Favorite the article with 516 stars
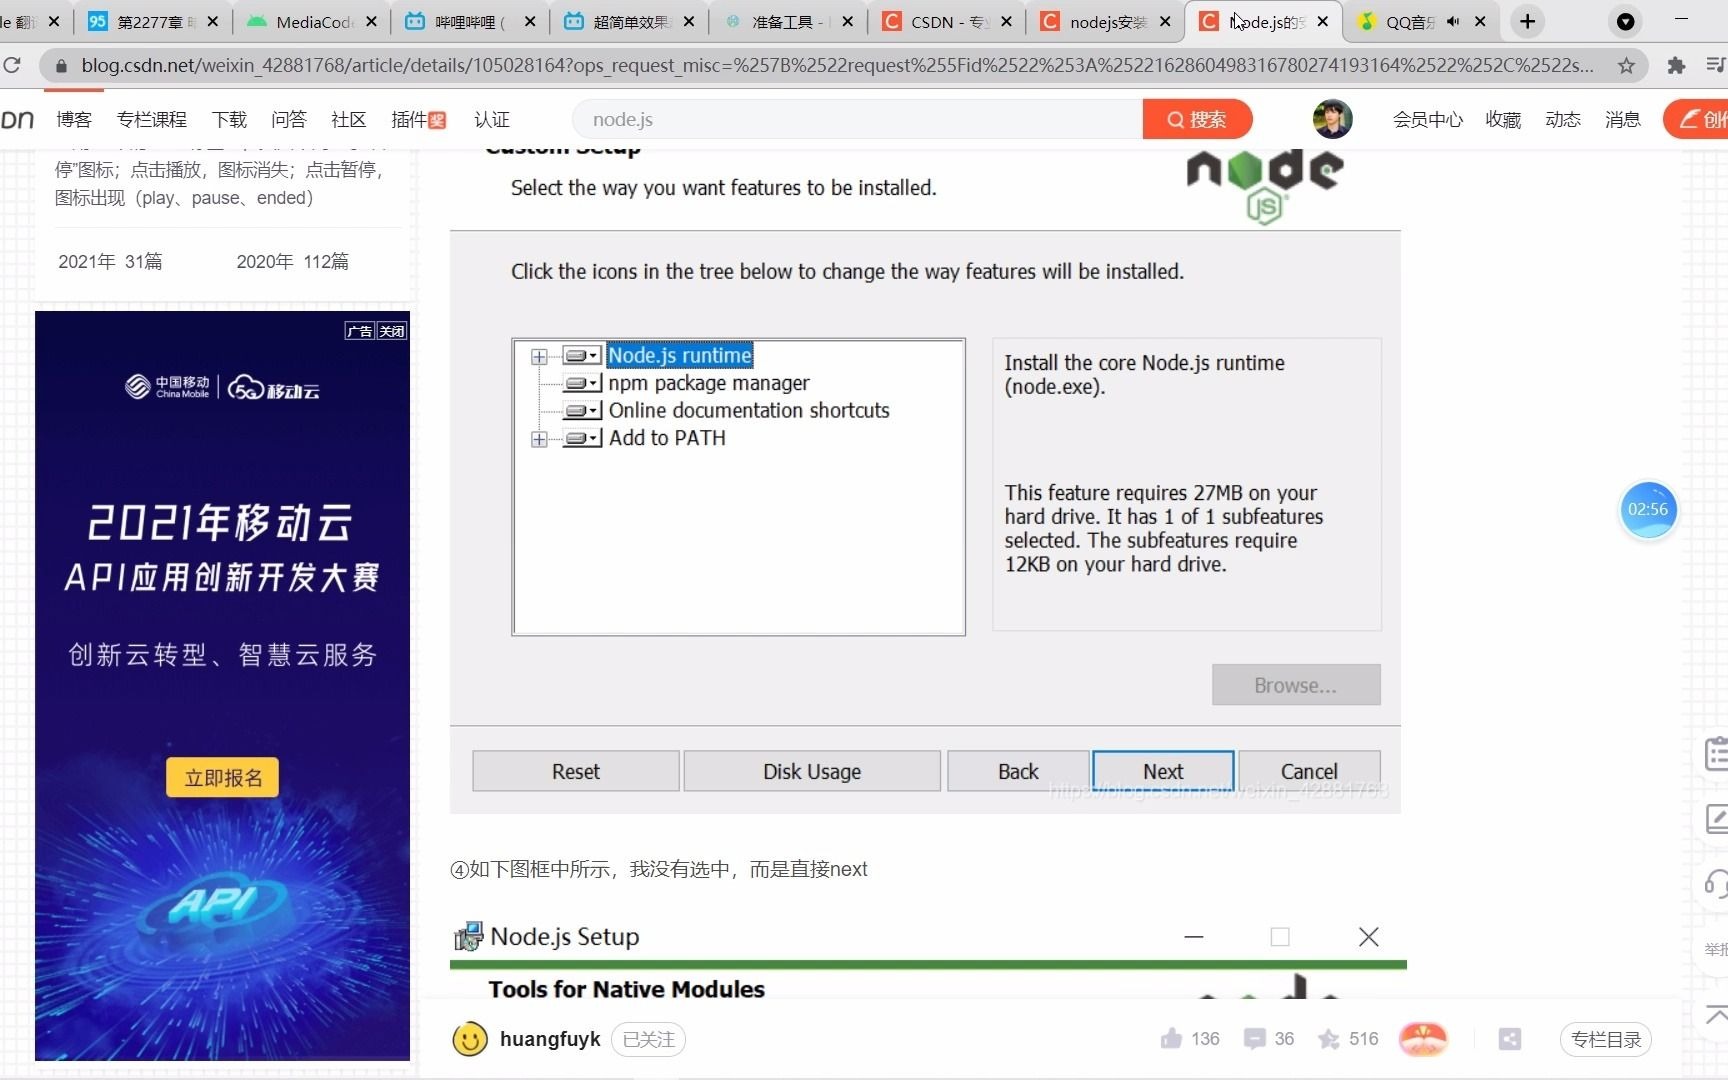 [1329, 1039]
